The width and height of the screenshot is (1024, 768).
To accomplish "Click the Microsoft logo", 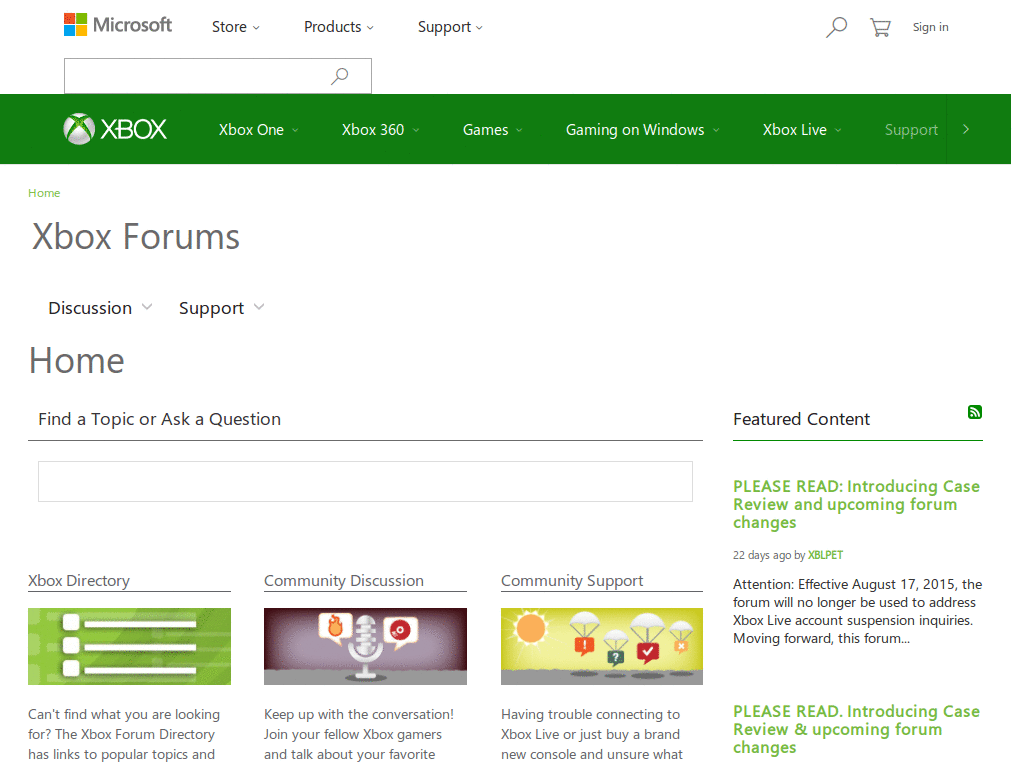I will [118, 25].
